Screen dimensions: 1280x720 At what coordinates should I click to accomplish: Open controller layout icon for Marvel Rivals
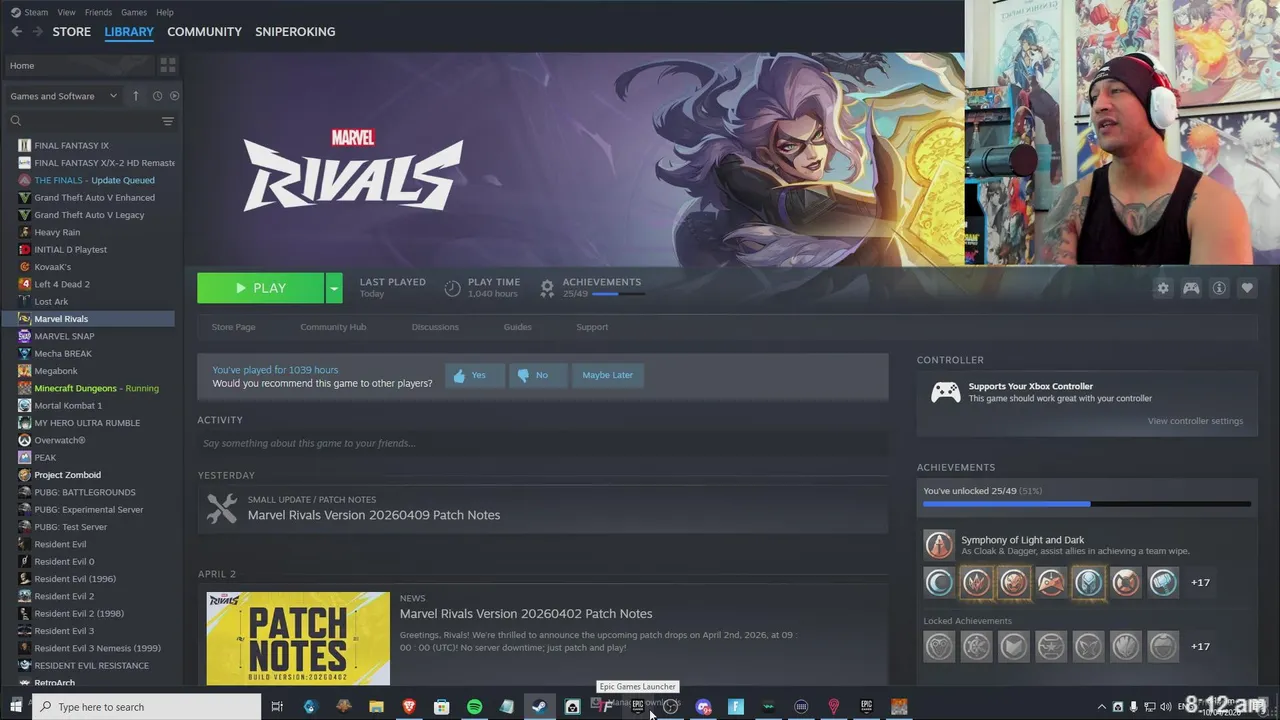click(x=1191, y=288)
